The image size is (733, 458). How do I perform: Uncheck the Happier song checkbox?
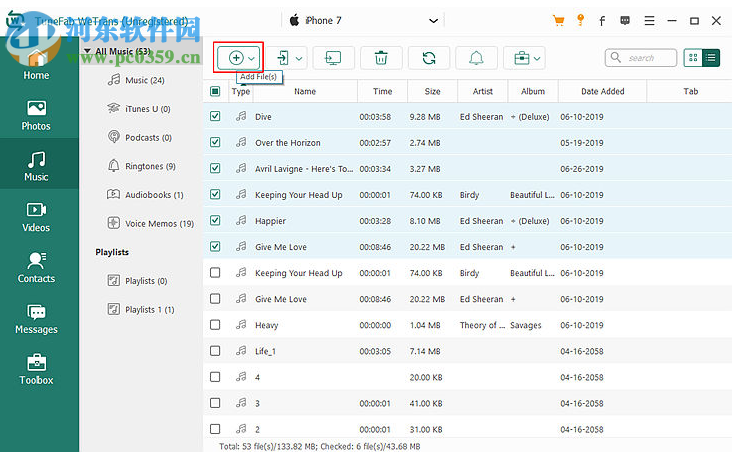click(215, 220)
